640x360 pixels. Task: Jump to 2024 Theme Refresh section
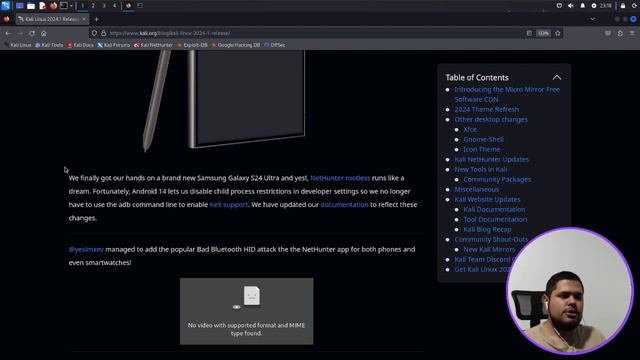[487, 109]
